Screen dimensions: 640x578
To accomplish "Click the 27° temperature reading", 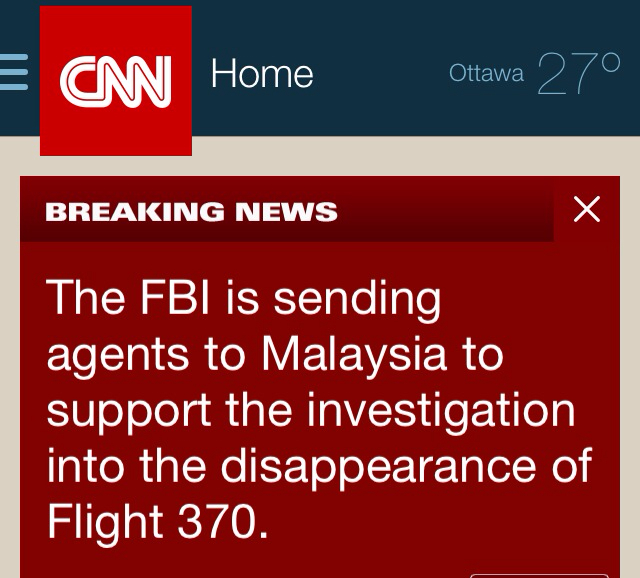I will coord(578,74).
